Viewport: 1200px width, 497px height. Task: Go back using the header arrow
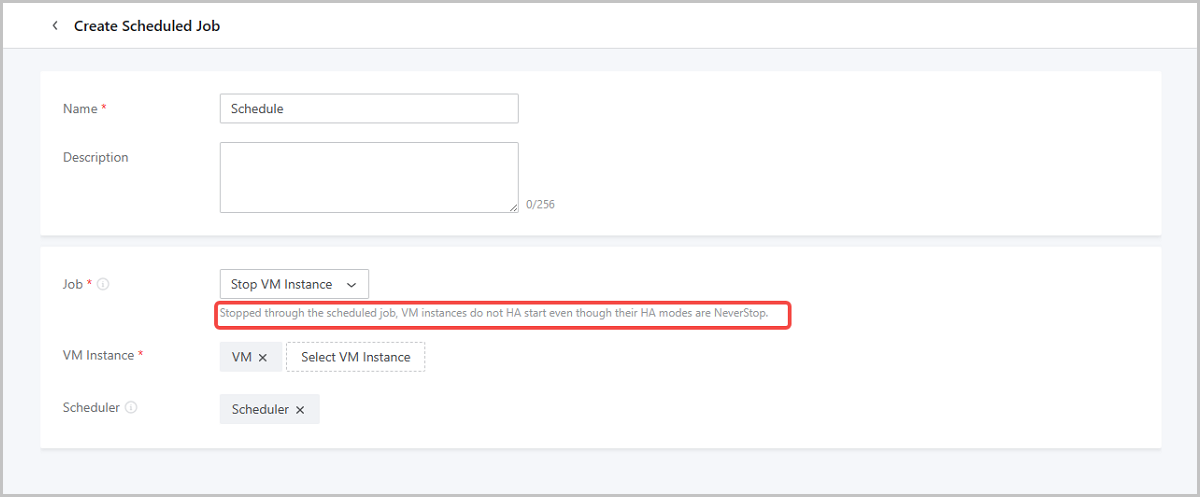point(55,26)
